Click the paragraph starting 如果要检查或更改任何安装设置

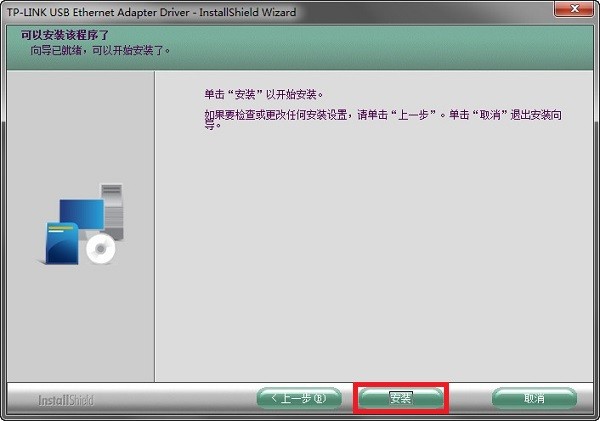tap(383, 119)
